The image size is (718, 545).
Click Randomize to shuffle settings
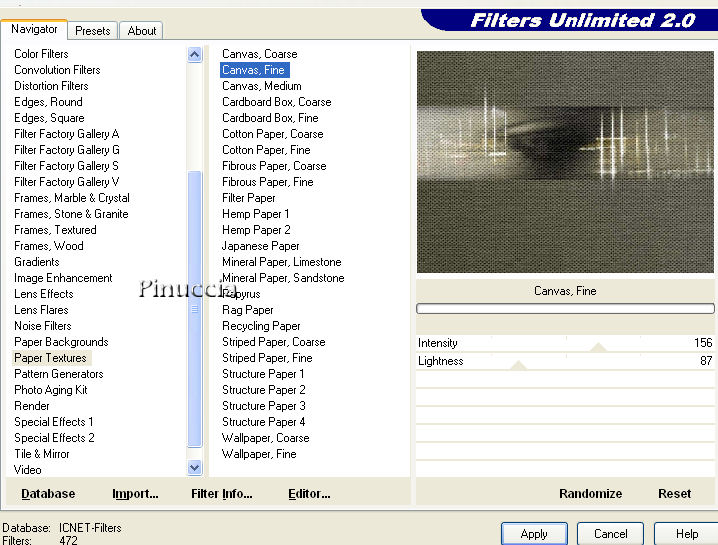pyautogui.click(x=590, y=493)
